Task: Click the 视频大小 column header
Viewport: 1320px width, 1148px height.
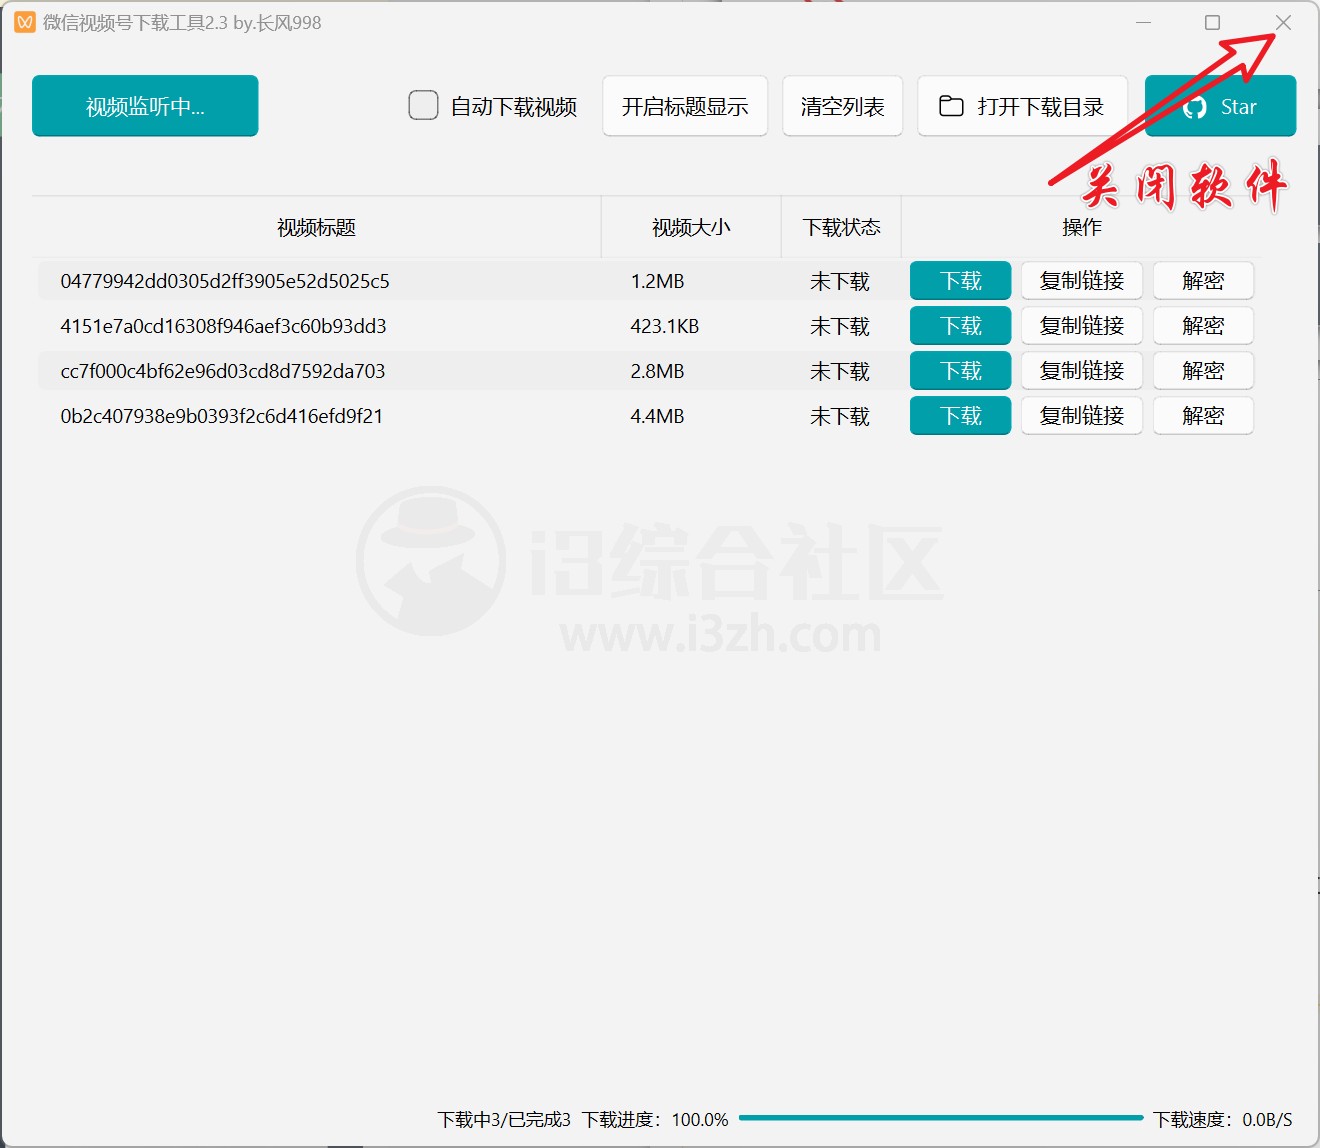Action: tap(690, 228)
